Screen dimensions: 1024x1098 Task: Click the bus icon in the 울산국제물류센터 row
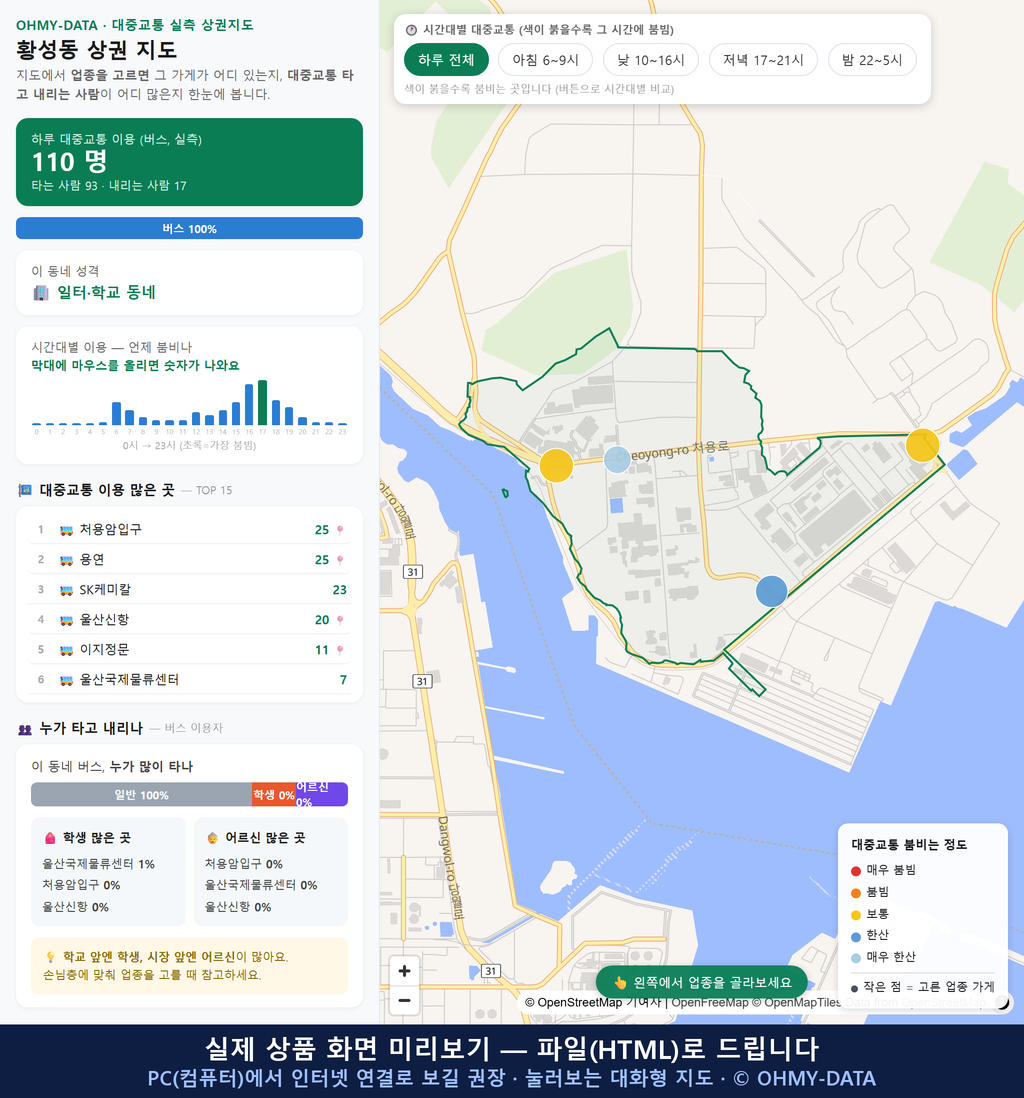click(x=66, y=680)
